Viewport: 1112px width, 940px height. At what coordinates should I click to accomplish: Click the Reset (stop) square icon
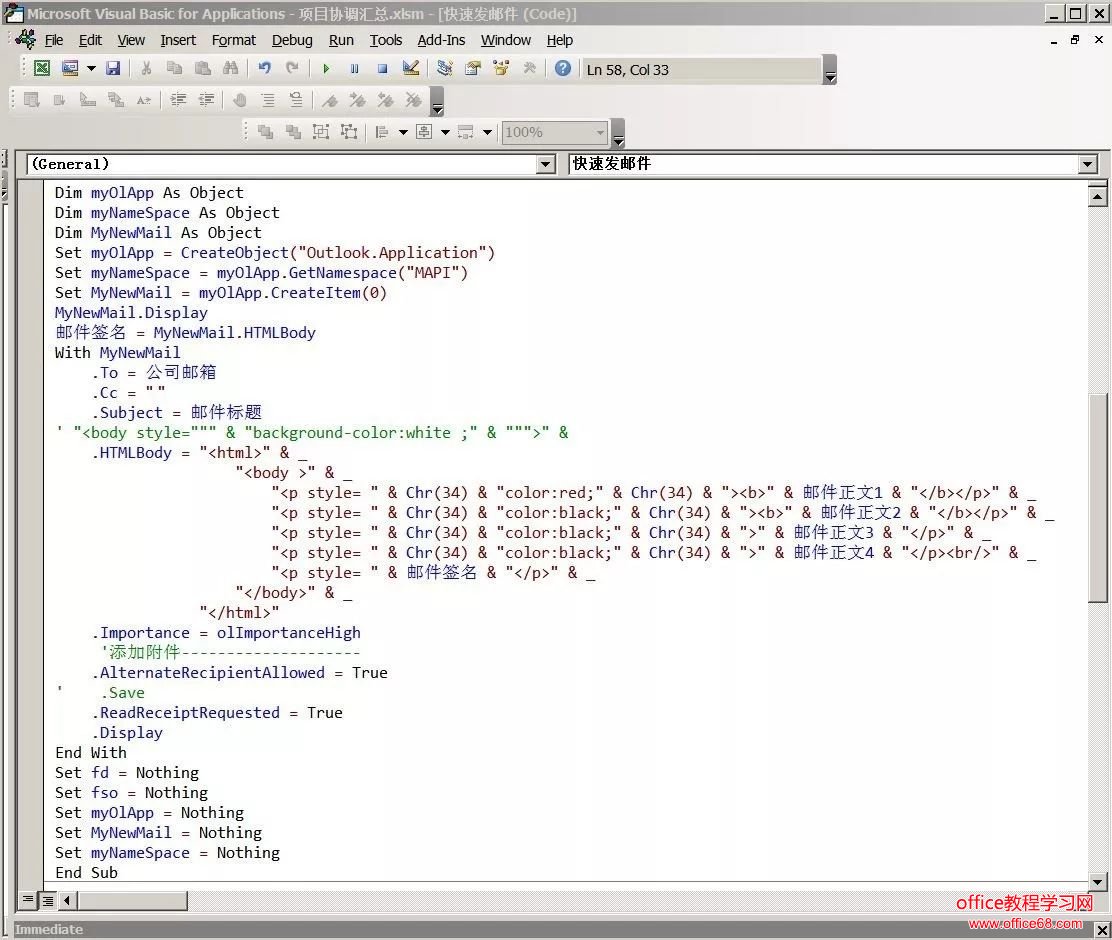click(x=382, y=69)
